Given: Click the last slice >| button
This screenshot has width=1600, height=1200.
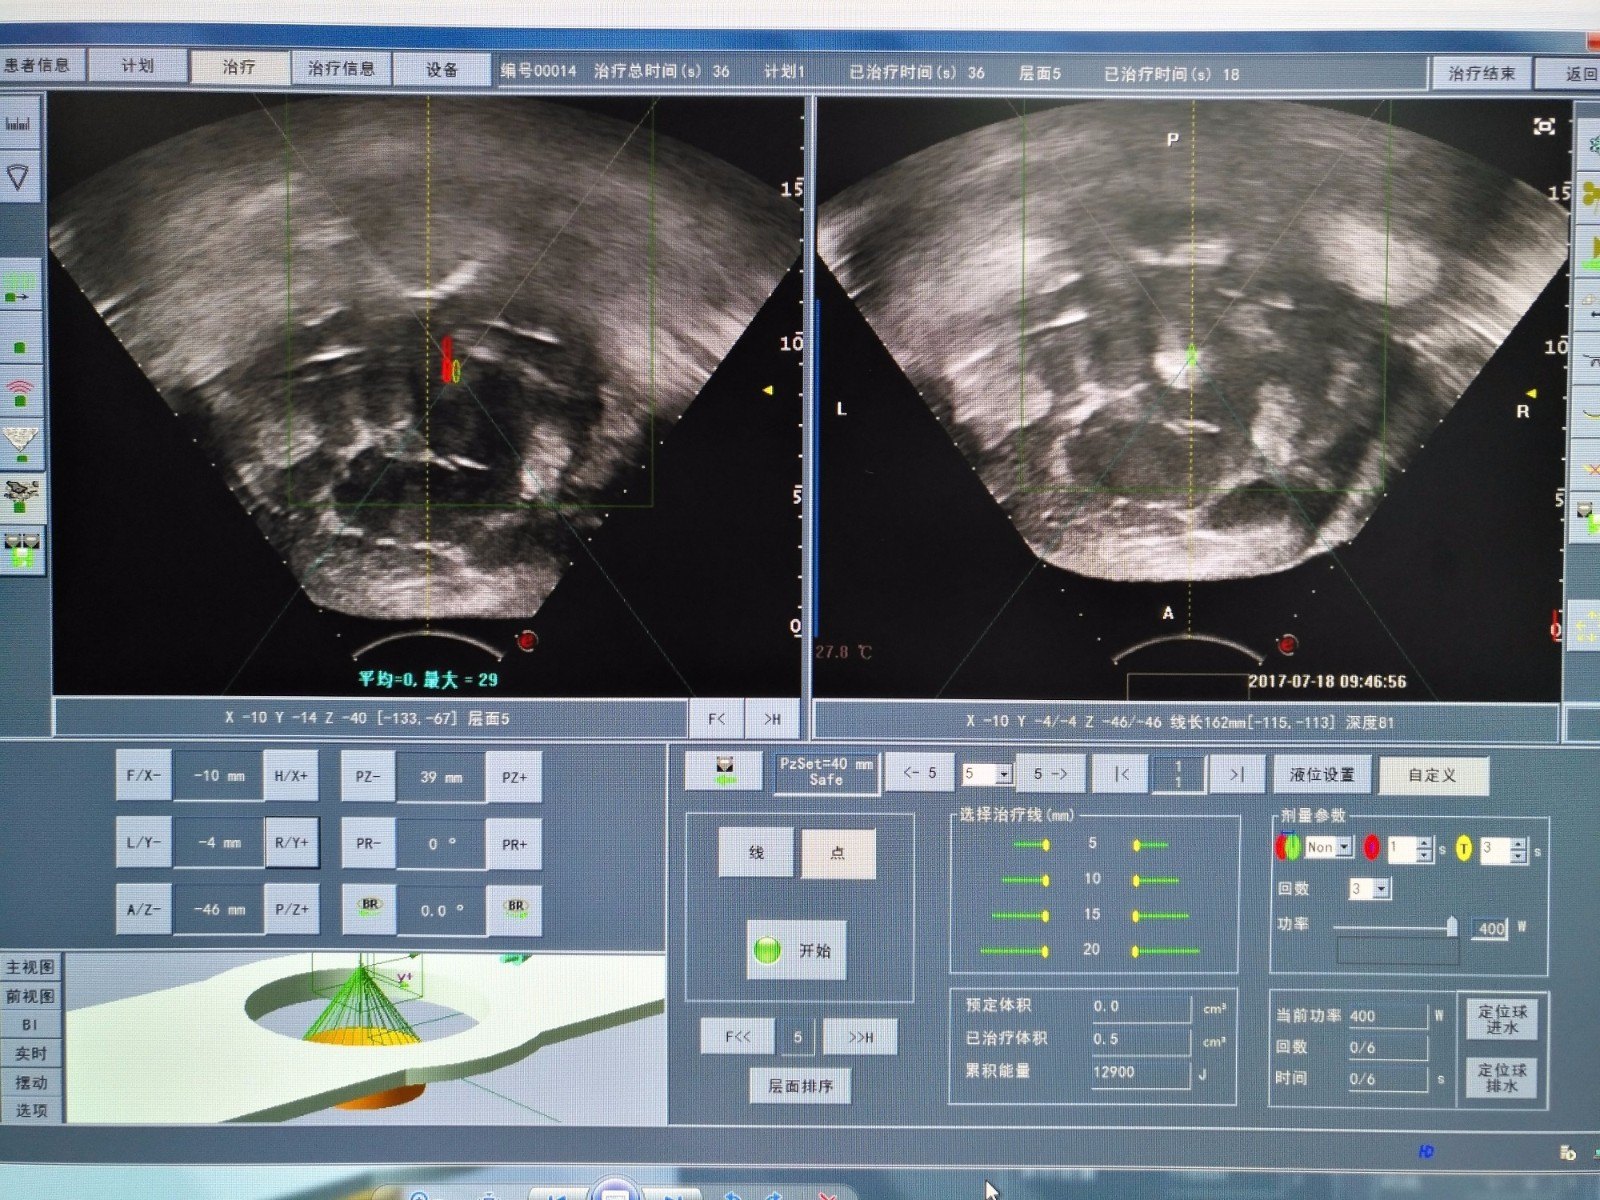Looking at the screenshot, I should pyautogui.click(x=1237, y=774).
